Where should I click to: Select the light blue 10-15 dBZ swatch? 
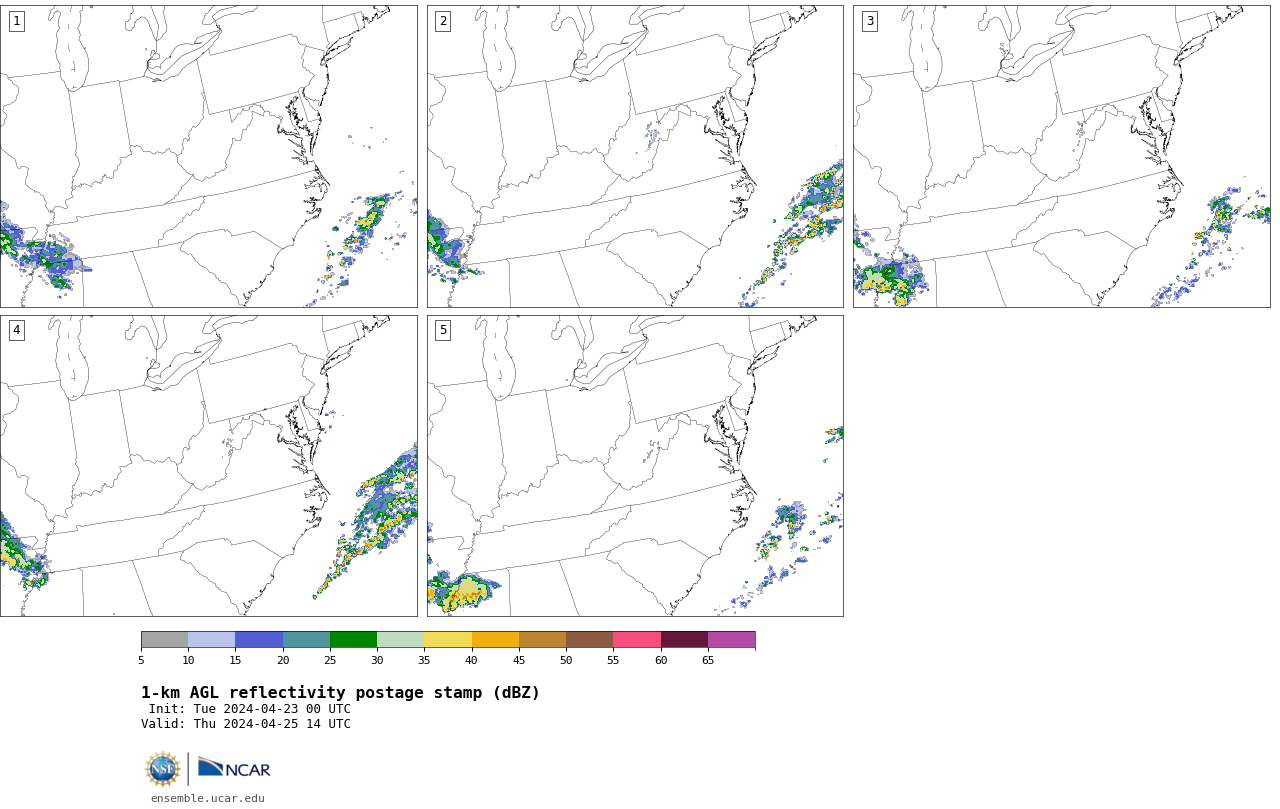pos(212,640)
